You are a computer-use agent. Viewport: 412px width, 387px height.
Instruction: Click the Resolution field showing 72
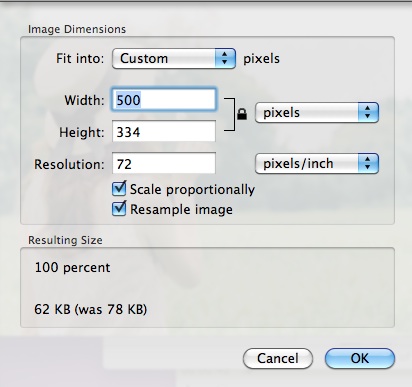pos(164,163)
